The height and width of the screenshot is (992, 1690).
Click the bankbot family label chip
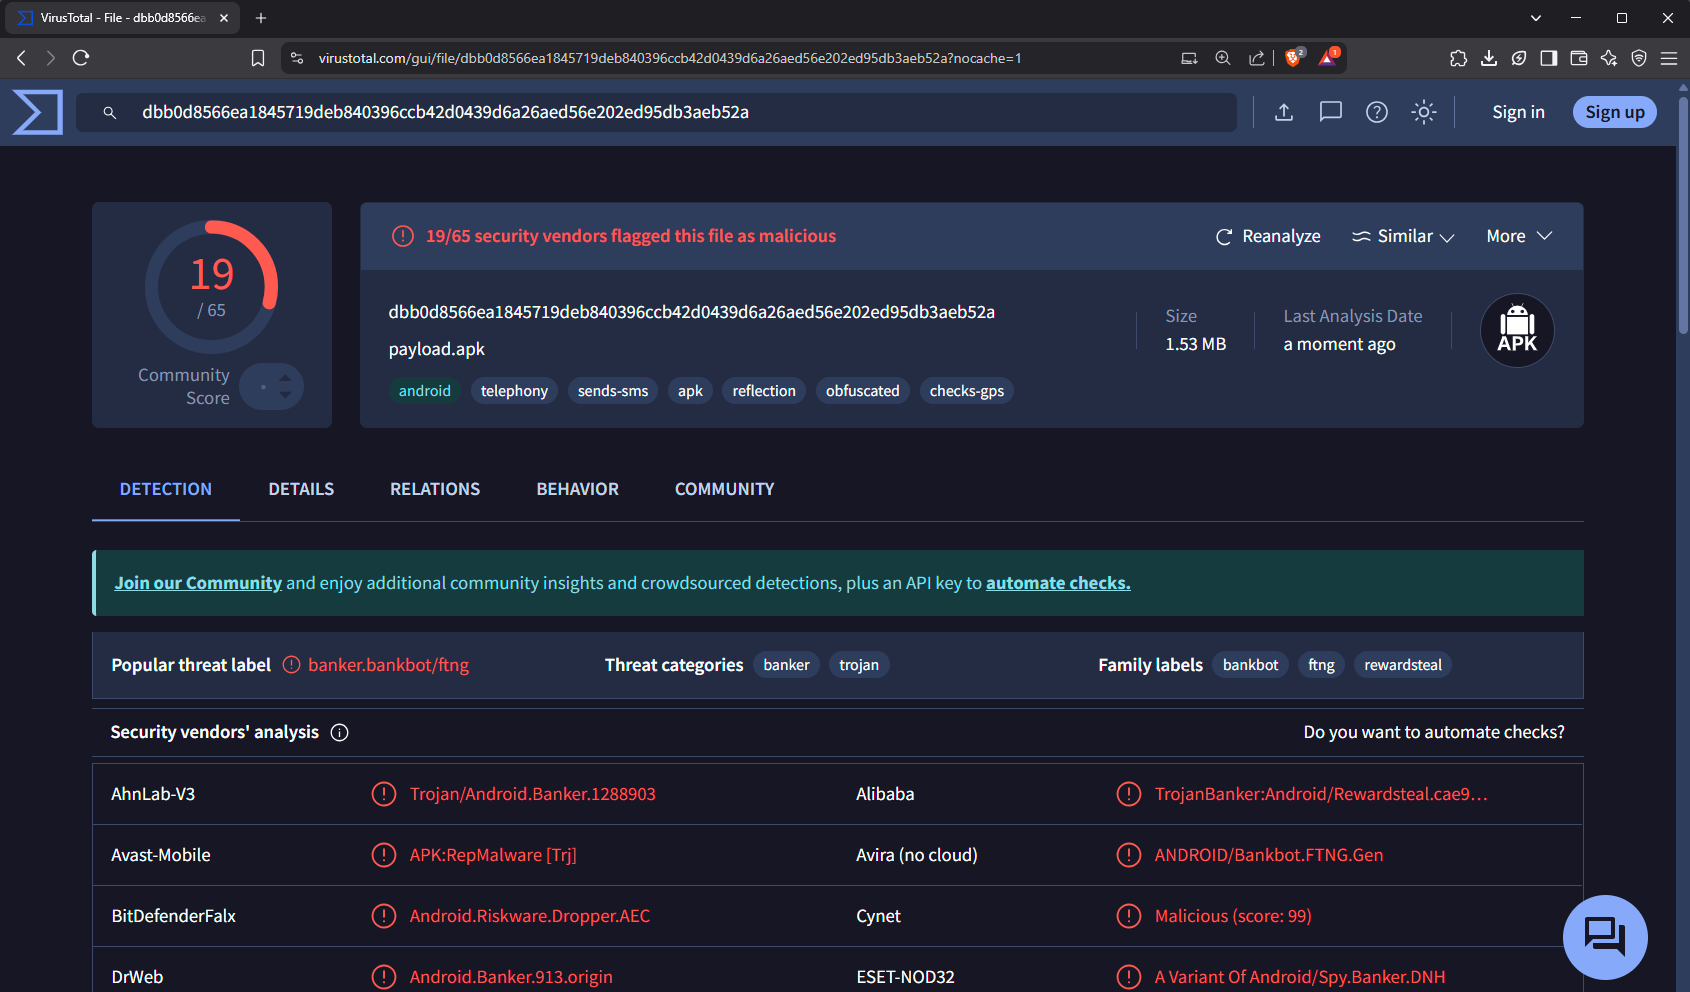1251,665
